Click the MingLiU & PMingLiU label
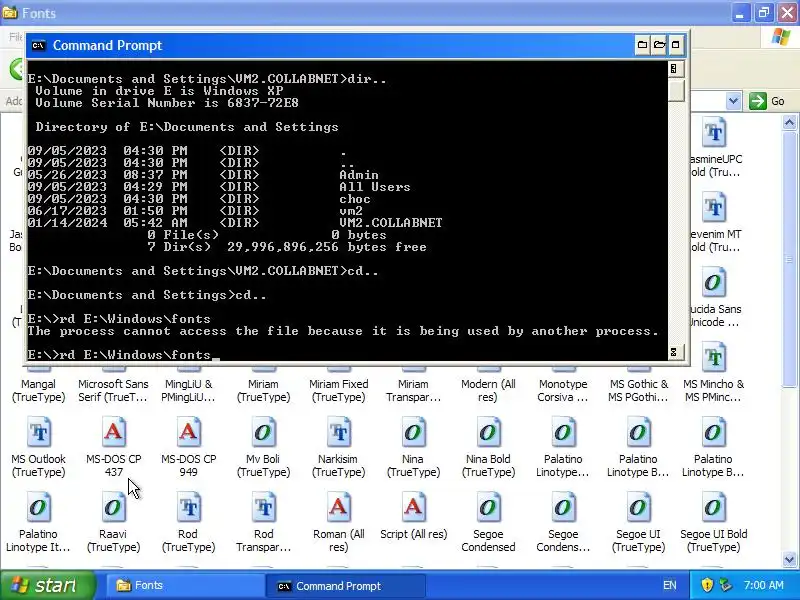The width and height of the screenshot is (800, 600). coord(188,391)
